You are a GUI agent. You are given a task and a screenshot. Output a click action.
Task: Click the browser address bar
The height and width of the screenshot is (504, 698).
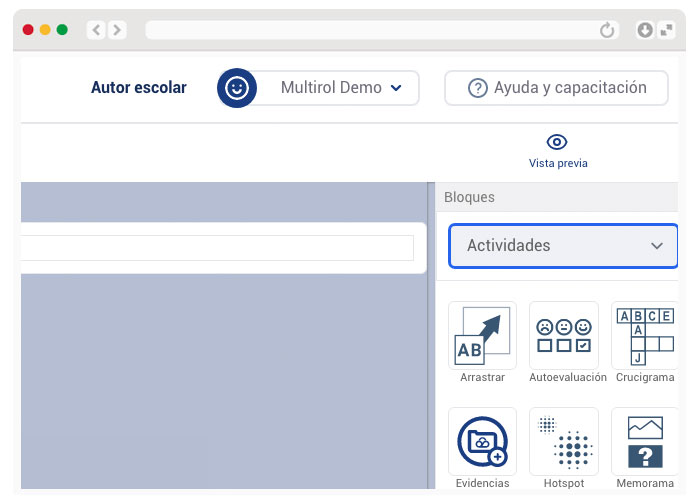pyautogui.click(x=370, y=30)
